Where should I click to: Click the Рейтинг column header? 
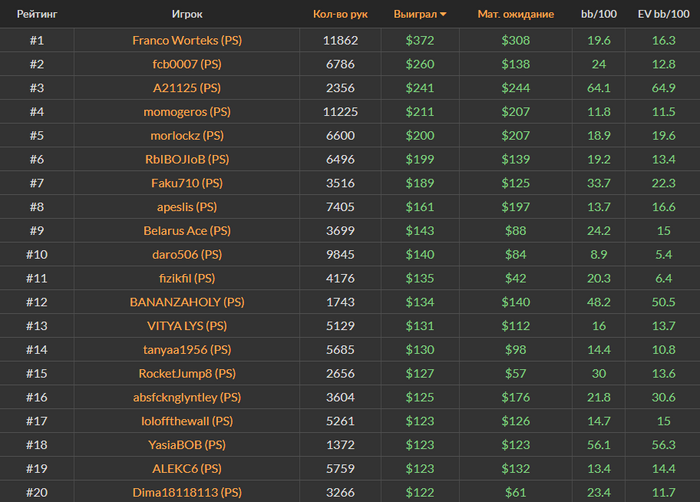[x=36, y=15]
